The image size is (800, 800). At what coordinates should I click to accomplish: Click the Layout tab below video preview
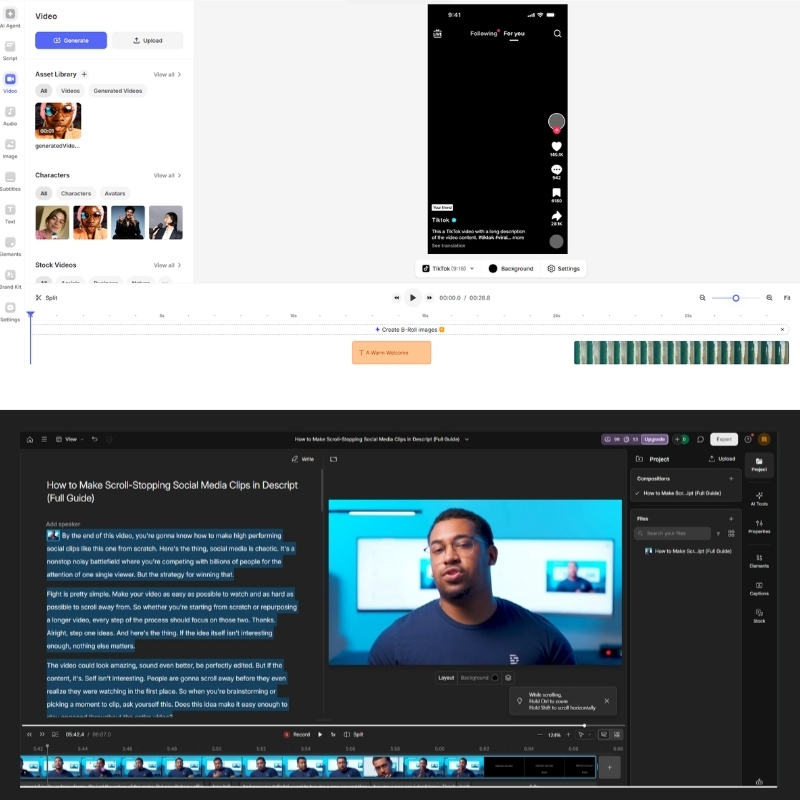(x=446, y=678)
